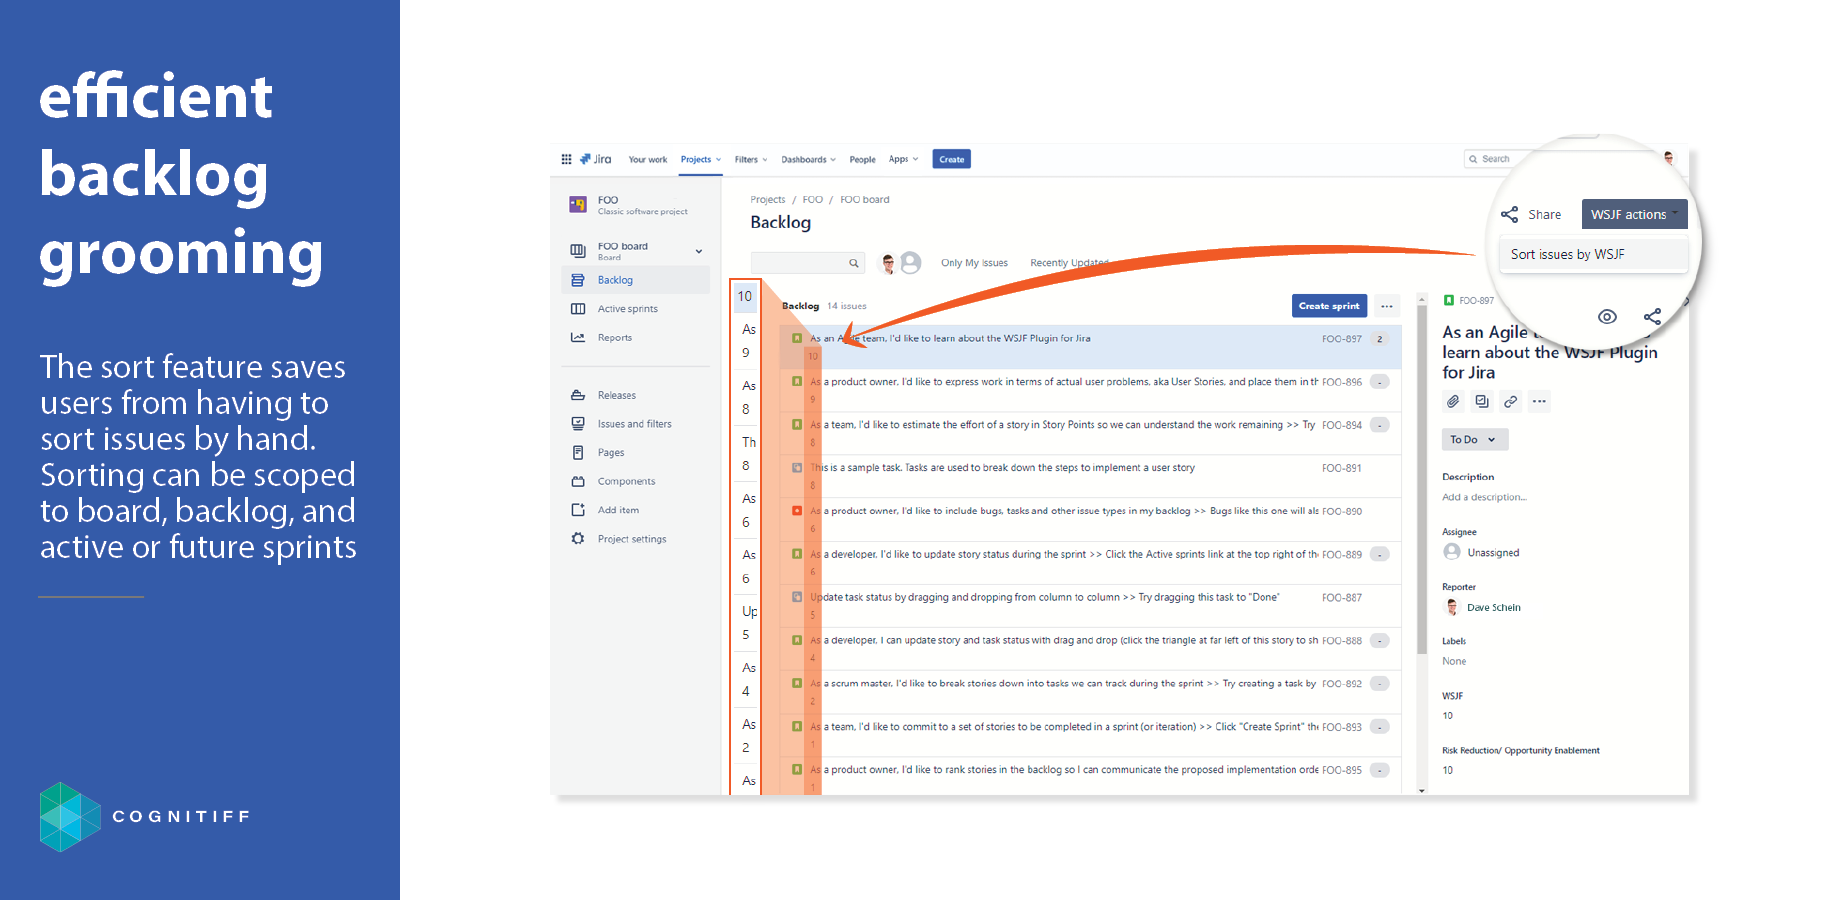Click the estimate badge on FOO-897 row

point(1380,339)
